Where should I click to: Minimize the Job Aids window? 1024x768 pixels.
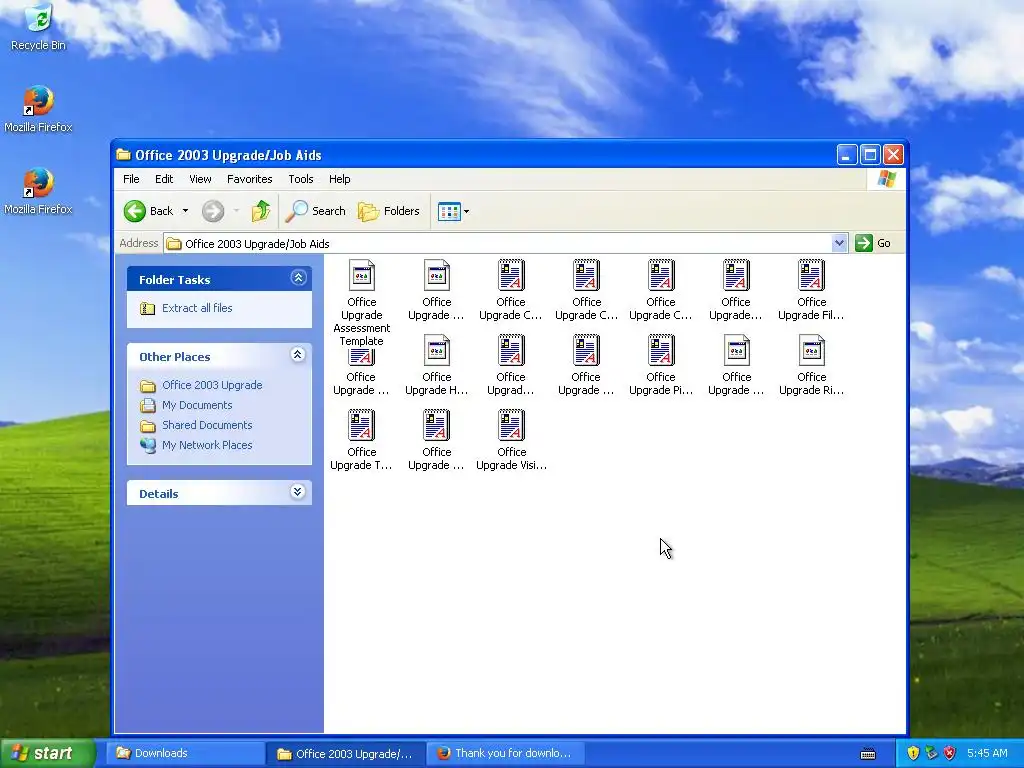click(x=846, y=155)
